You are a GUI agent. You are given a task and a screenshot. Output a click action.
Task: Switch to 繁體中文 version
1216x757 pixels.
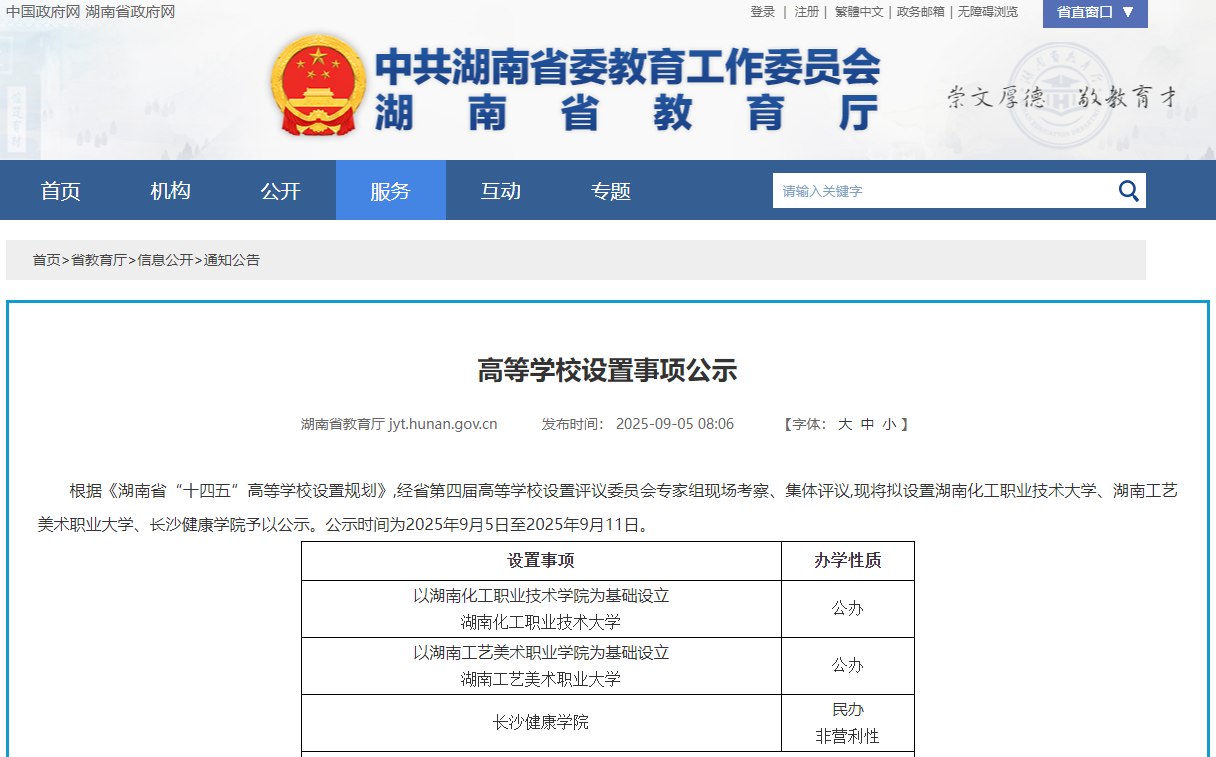pos(859,12)
